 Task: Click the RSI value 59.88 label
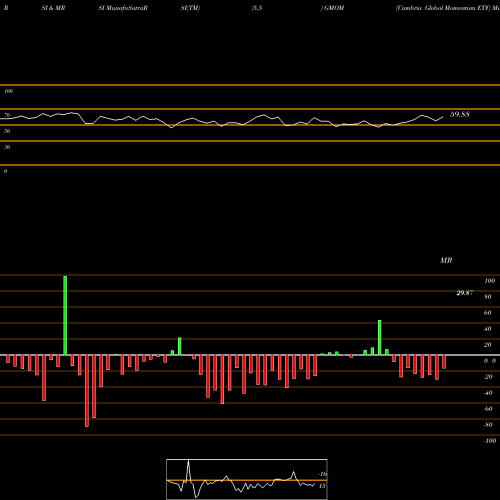pyautogui.click(x=460, y=114)
